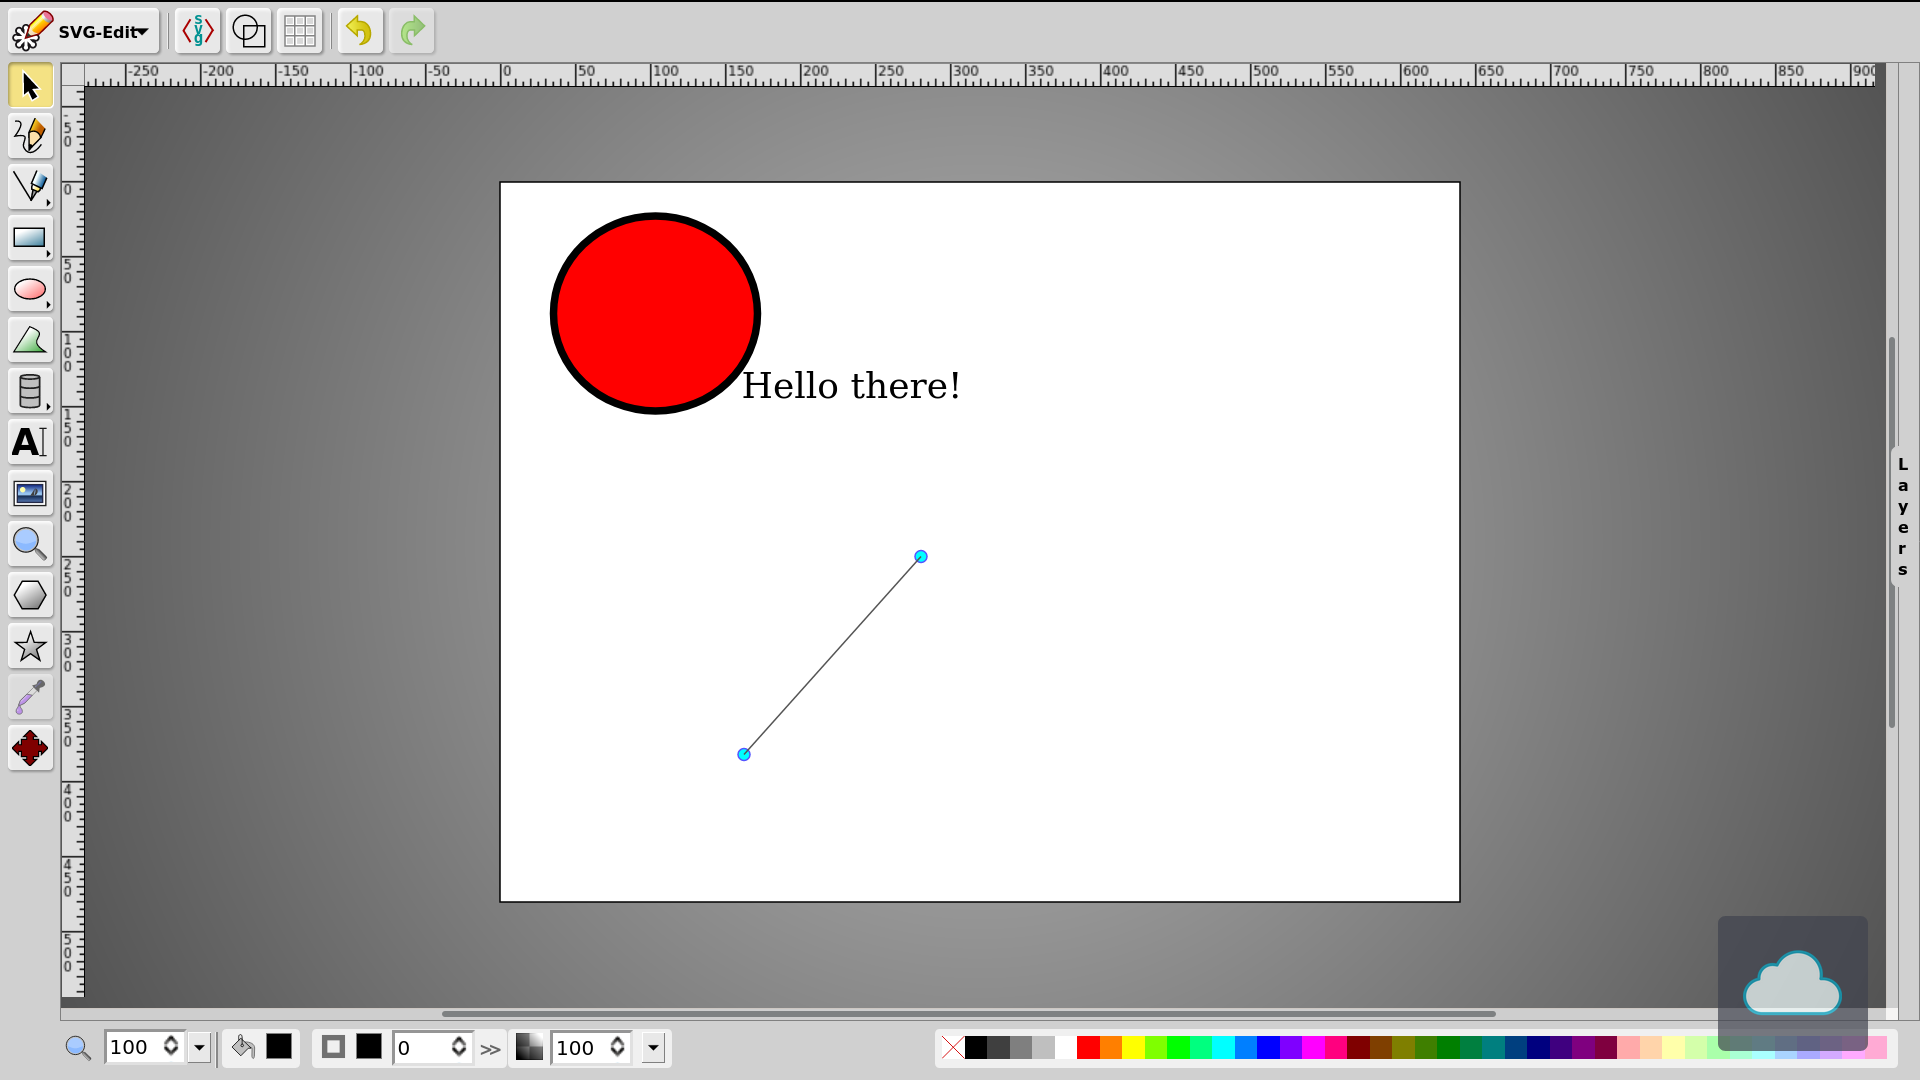
Task: Click the stroke width input field
Action: (x=422, y=1047)
